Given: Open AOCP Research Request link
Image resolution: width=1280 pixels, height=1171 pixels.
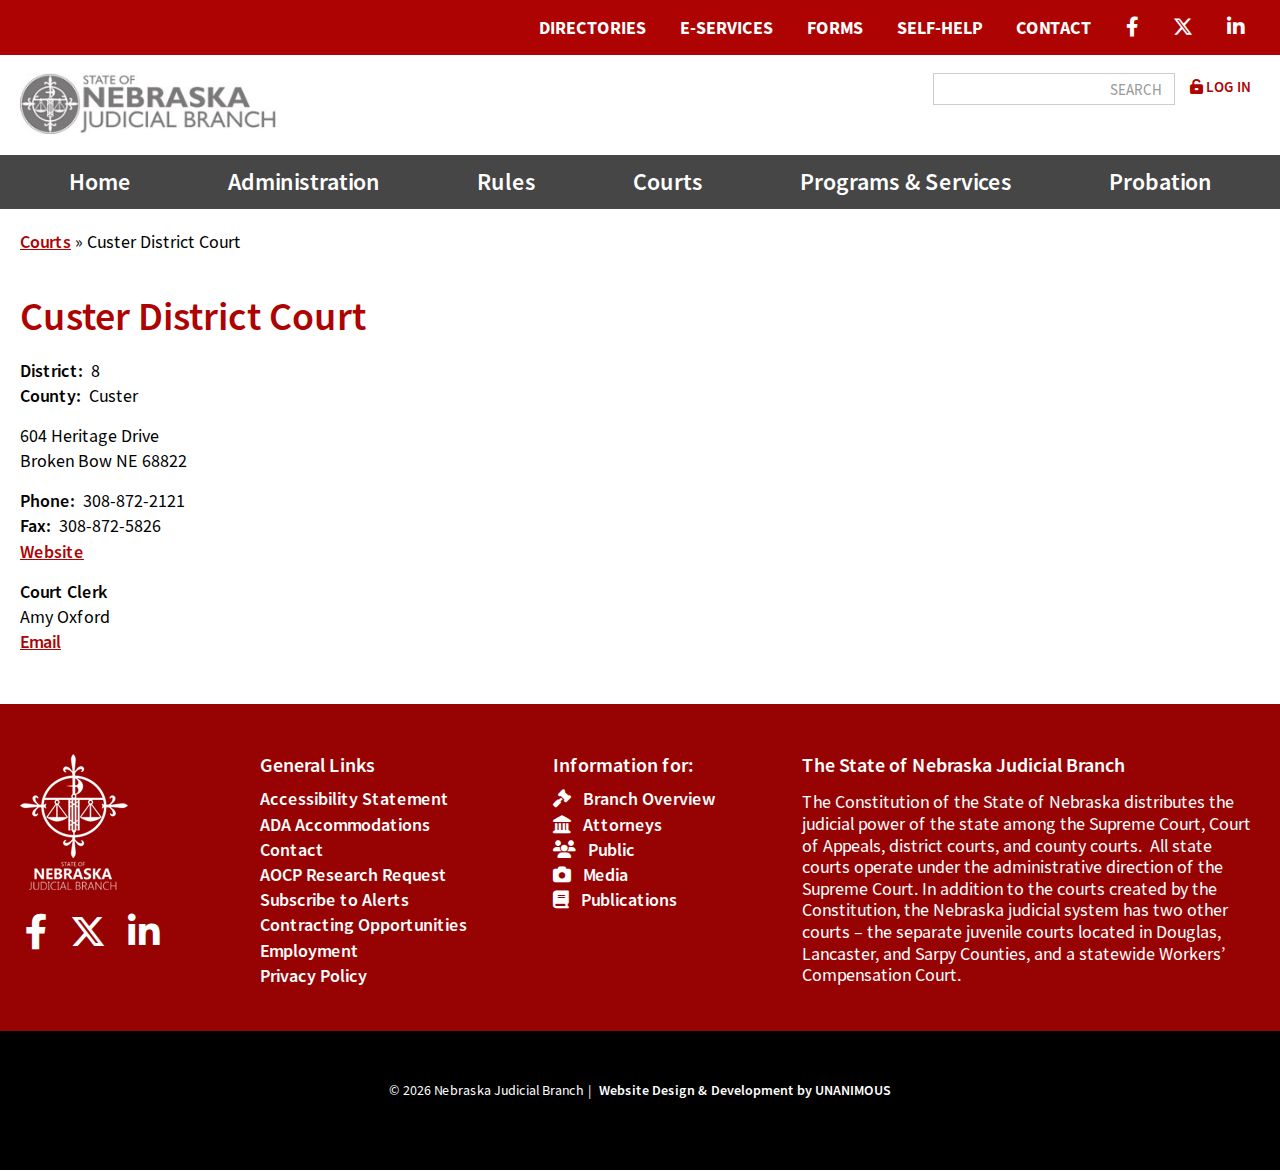Looking at the screenshot, I should (x=353, y=875).
